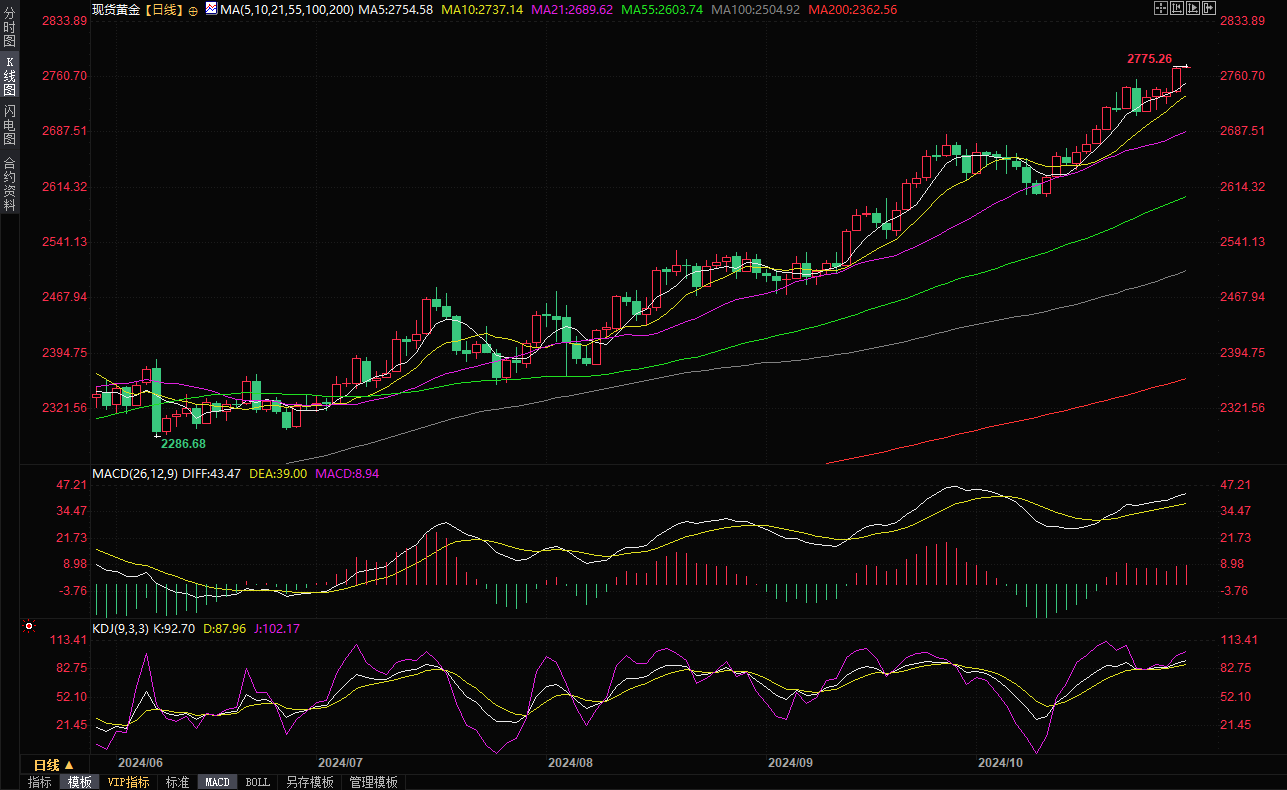Toggle the MACD template button
The image size is (1287, 790).
tap(217, 782)
